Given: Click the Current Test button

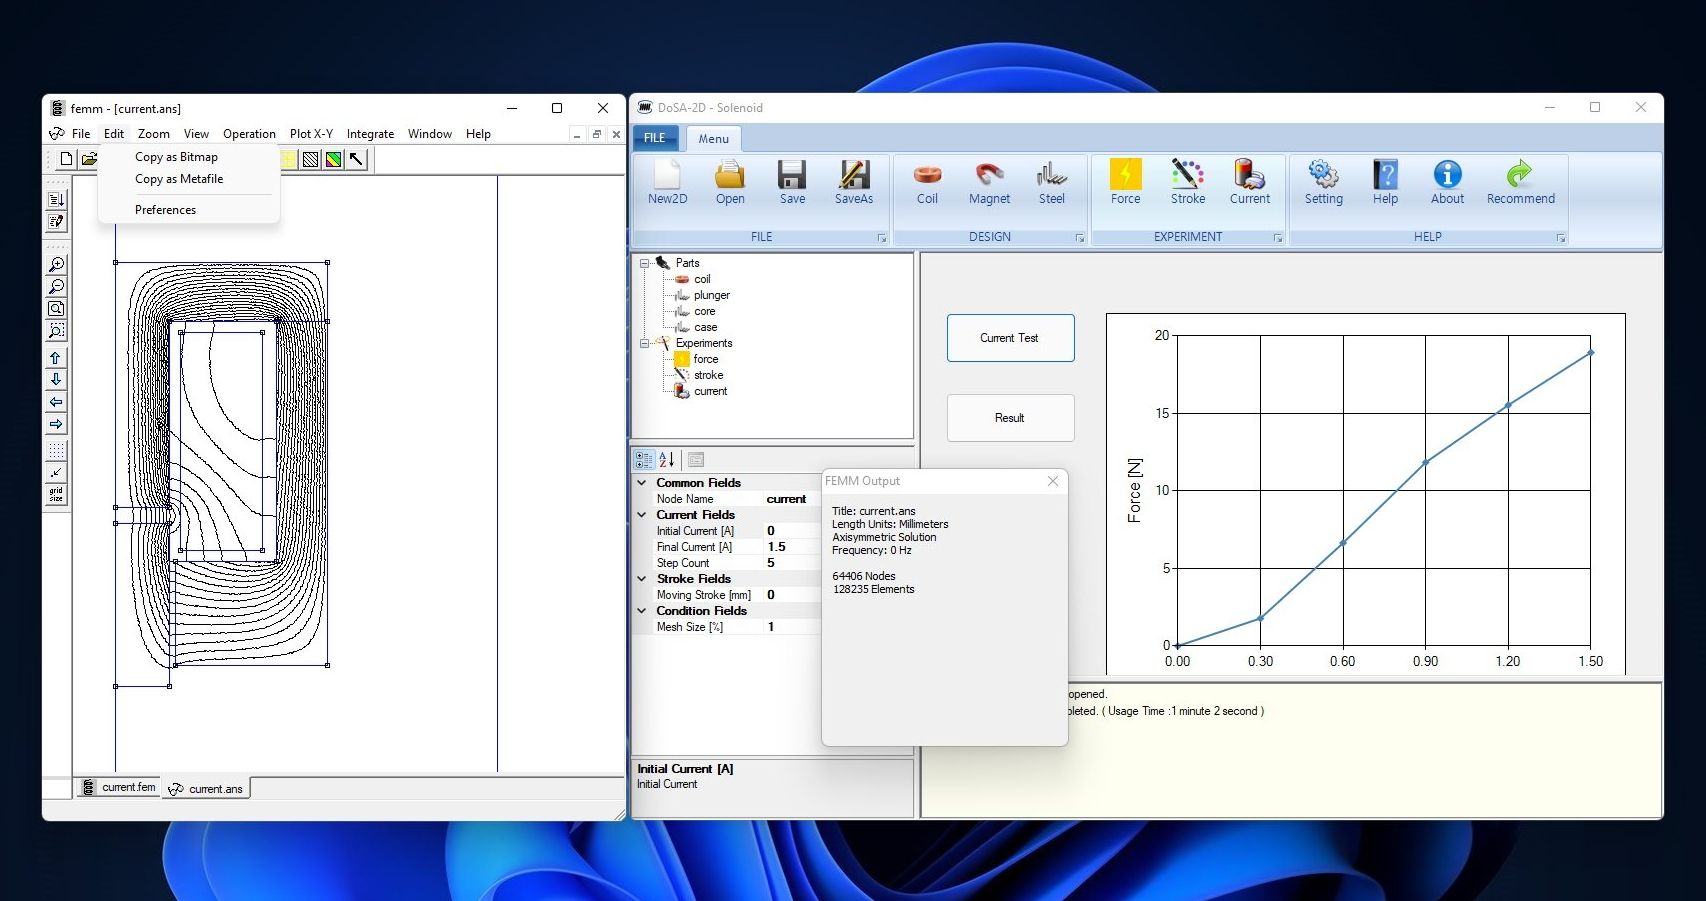Looking at the screenshot, I should click(1010, 338).
